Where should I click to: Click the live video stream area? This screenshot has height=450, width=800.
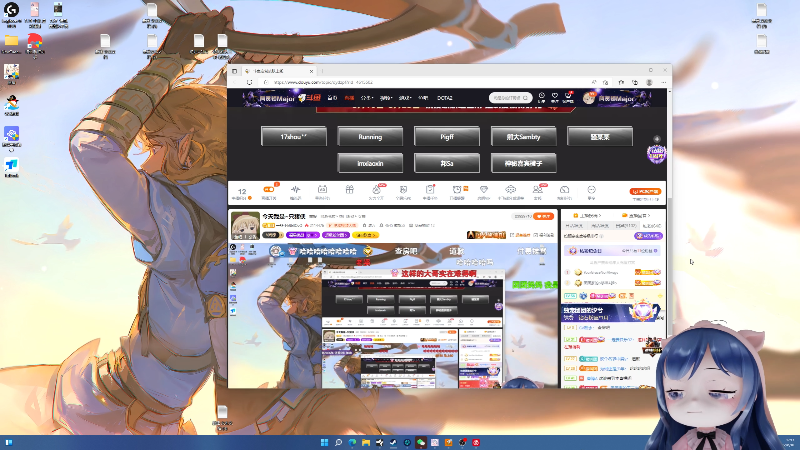(393, 315)
